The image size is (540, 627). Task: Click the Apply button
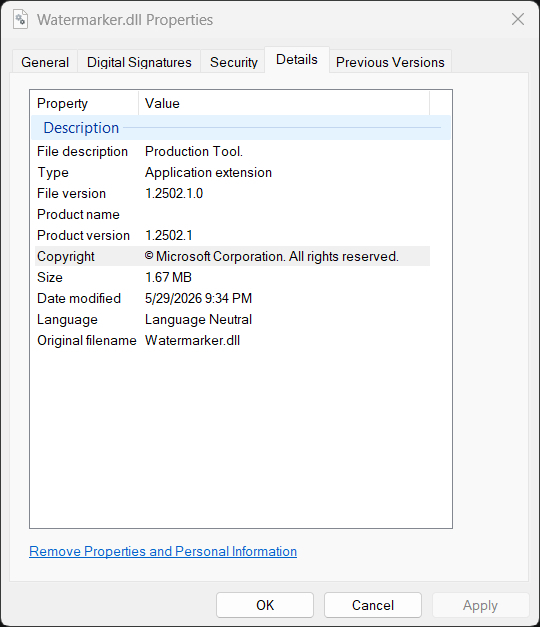pos(480,605)
